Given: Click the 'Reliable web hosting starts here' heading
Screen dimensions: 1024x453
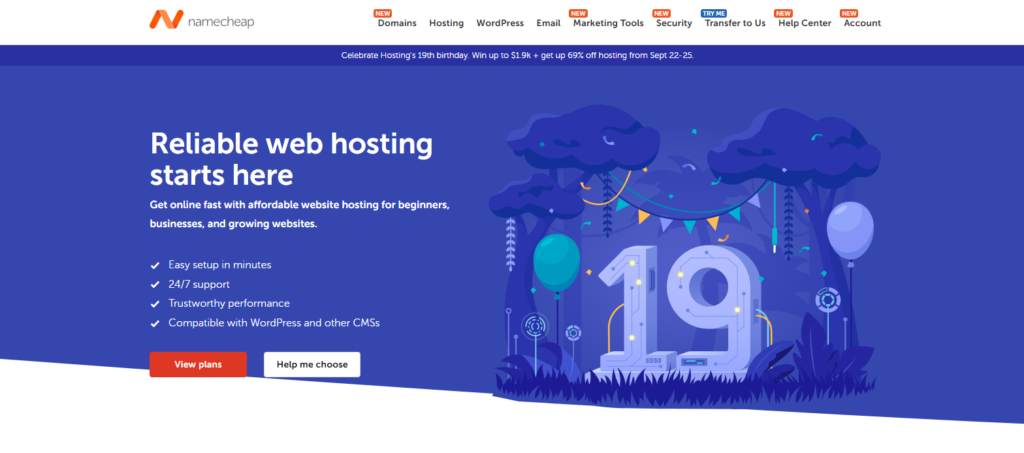Looking at the screenshot, I should click(x=291, y=160).
